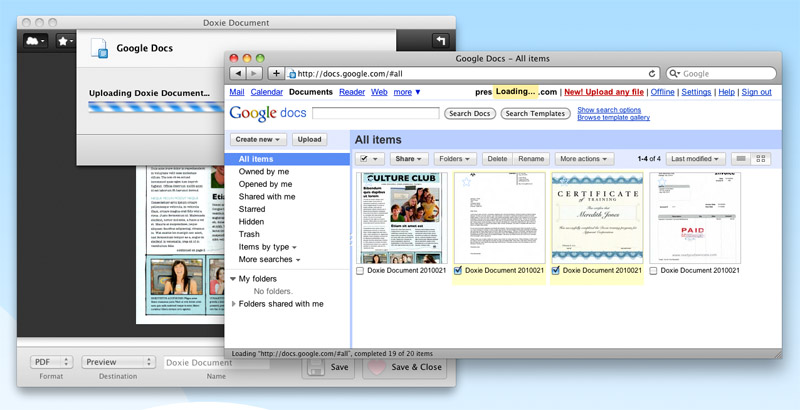Open the More actions dropdown
The image size is (800, 410).
point(584,159)
